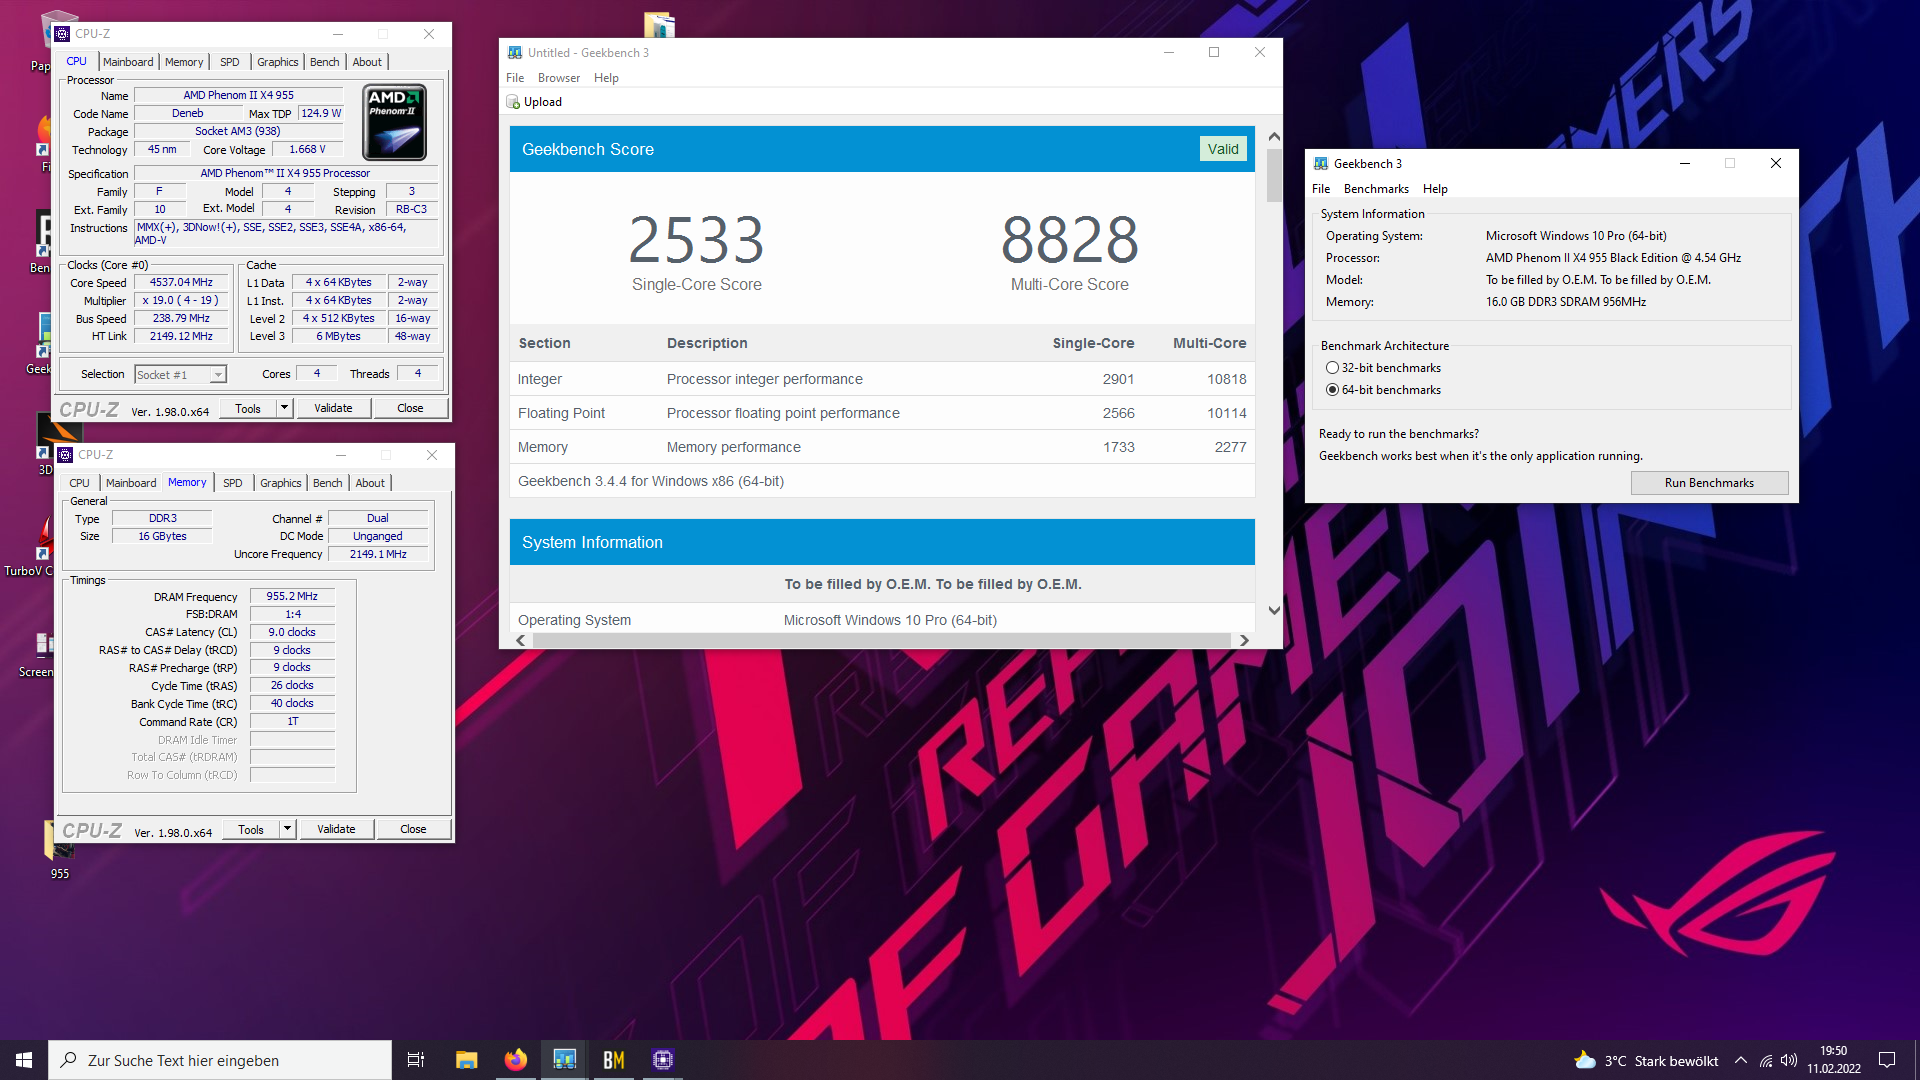The width and height of the screenshot is (1920, 1080).
Task: Click the taskbar clock showing 19:50
Action: click(x=1833, y=1060)
